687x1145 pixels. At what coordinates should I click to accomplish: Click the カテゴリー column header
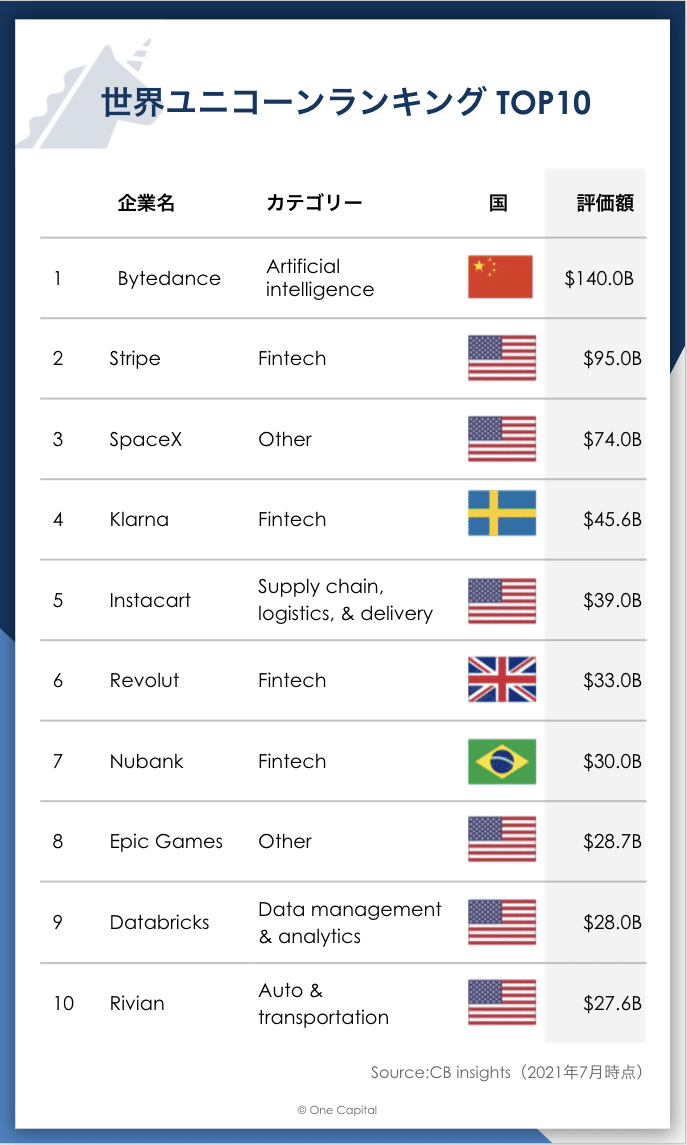click(314, 203)
